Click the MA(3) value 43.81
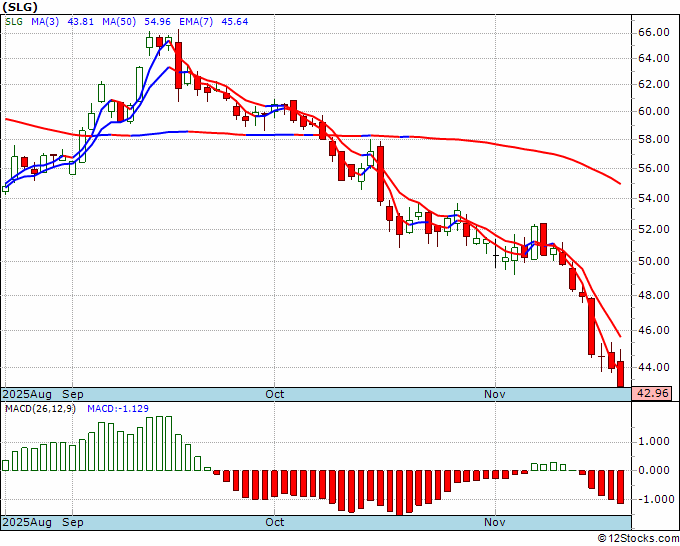Viewport: 680px width, 546px height. coord(81,21)
